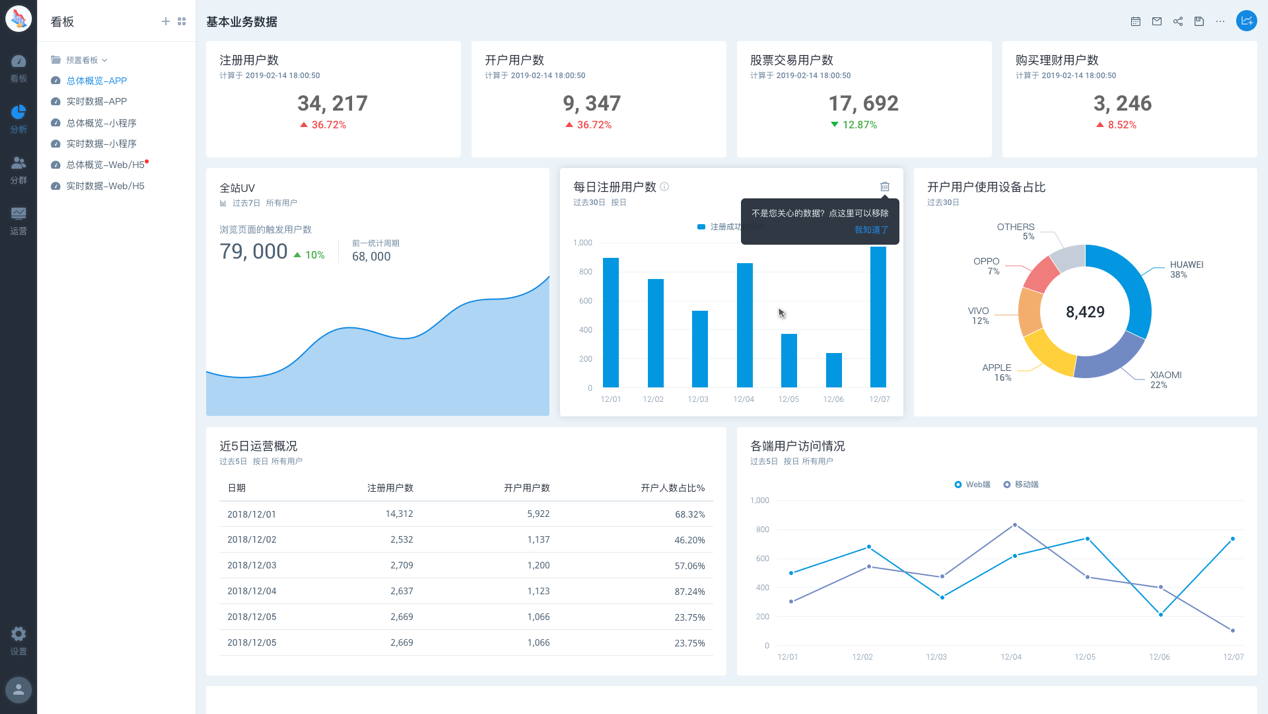Screen dimensions: 1268x714
Task: Remove chart using the trash icon
Action: (885, 186)
